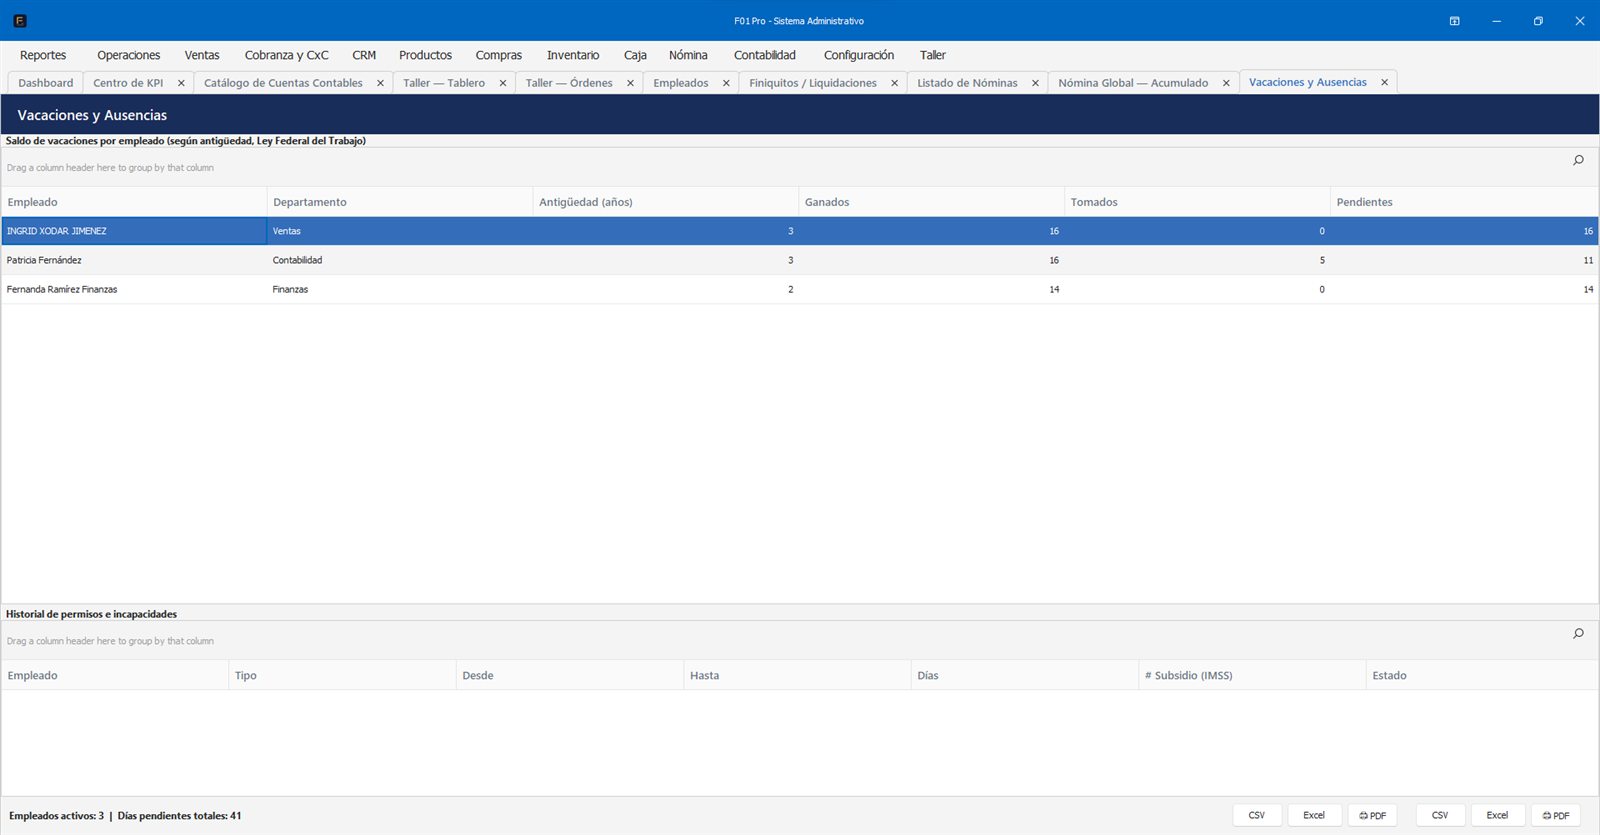This screenshot has height=835, width=1600.
Task: Close the Listado de Nóminas tab
Action: tap(1035, 83)
